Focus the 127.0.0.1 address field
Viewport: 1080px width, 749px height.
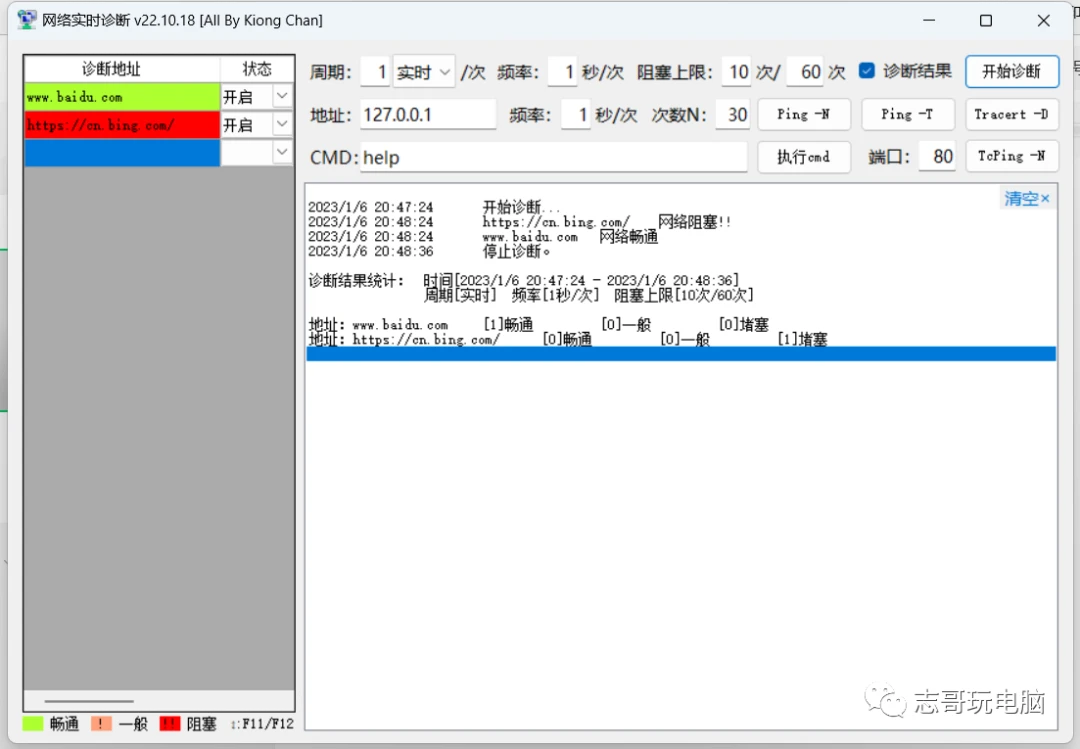pos(427,115)
